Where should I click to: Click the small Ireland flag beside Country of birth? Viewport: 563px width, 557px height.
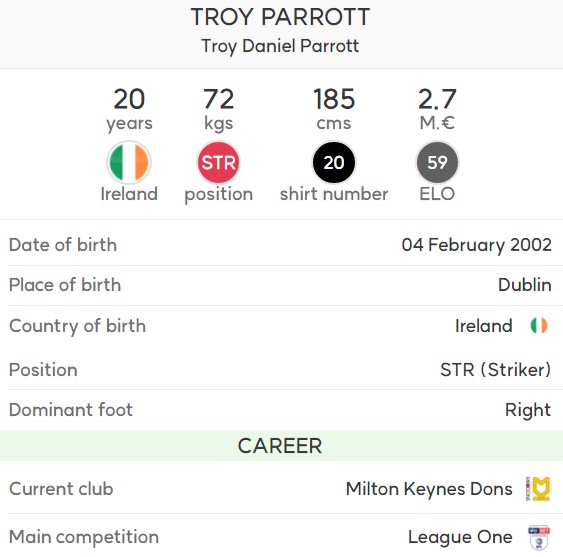(539, 326)
